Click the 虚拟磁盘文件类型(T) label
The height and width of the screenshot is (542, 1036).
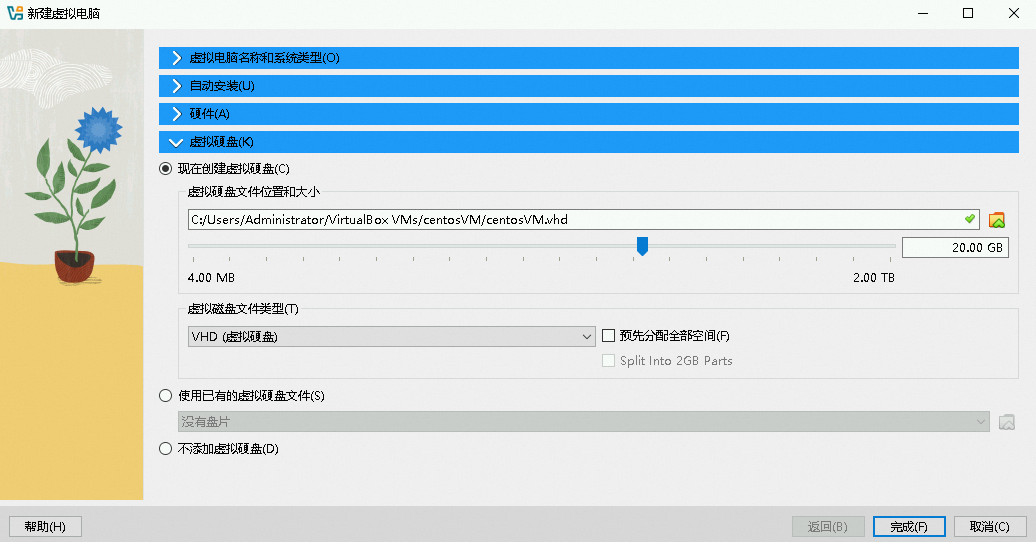[x=243, y=309]
